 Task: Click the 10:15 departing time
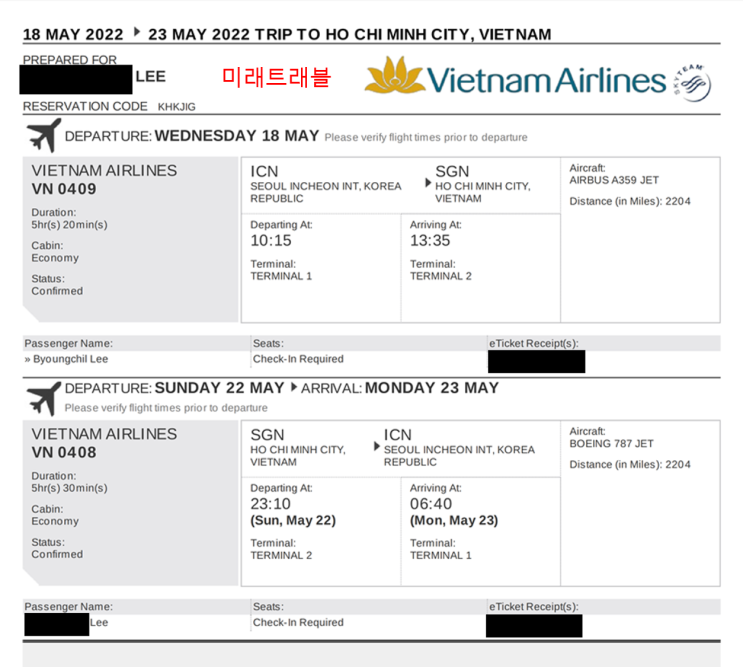click(270, 241)
